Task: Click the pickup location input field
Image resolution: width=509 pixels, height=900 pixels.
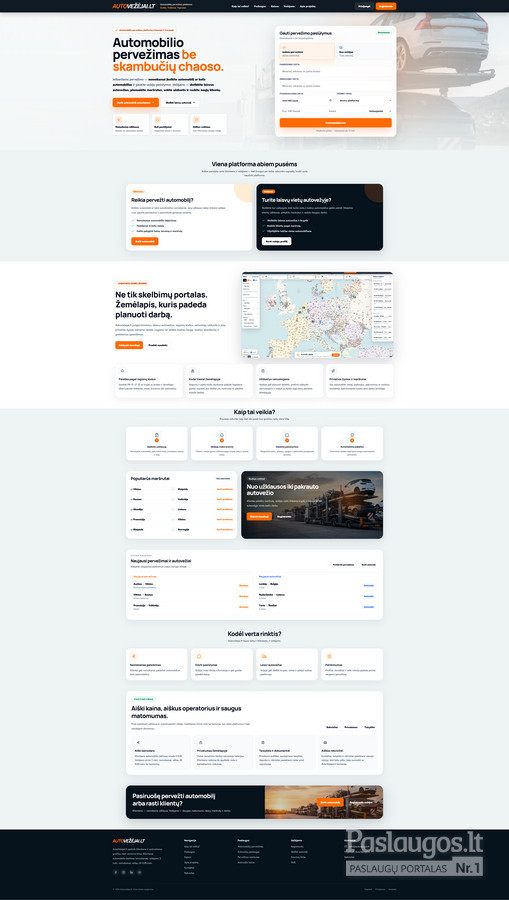Action: 336,71
